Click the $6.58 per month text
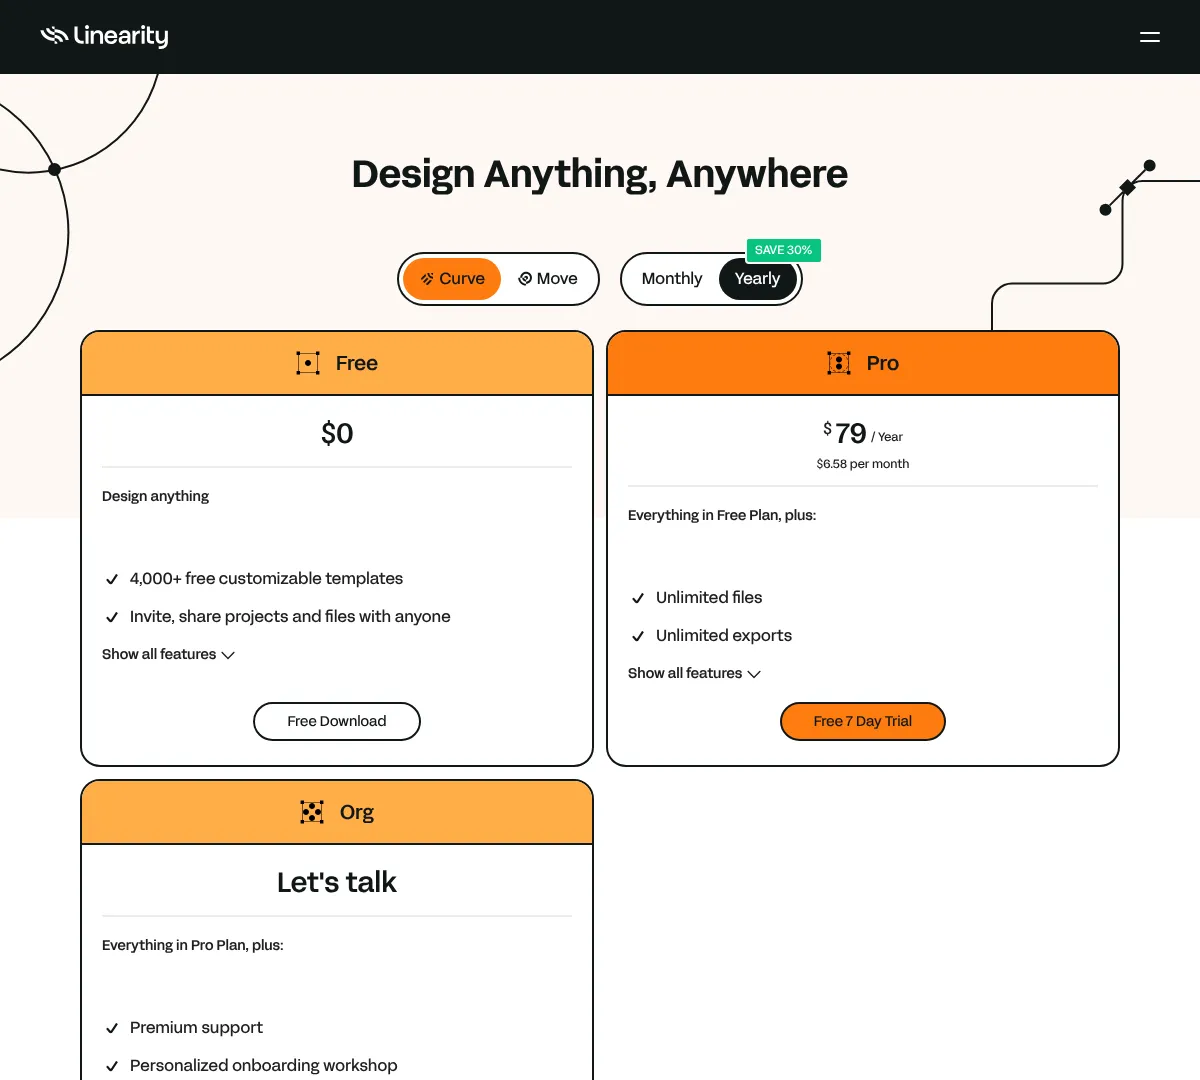The width and height of the screenshot is (1200, 1080). (x=863, y=464)
